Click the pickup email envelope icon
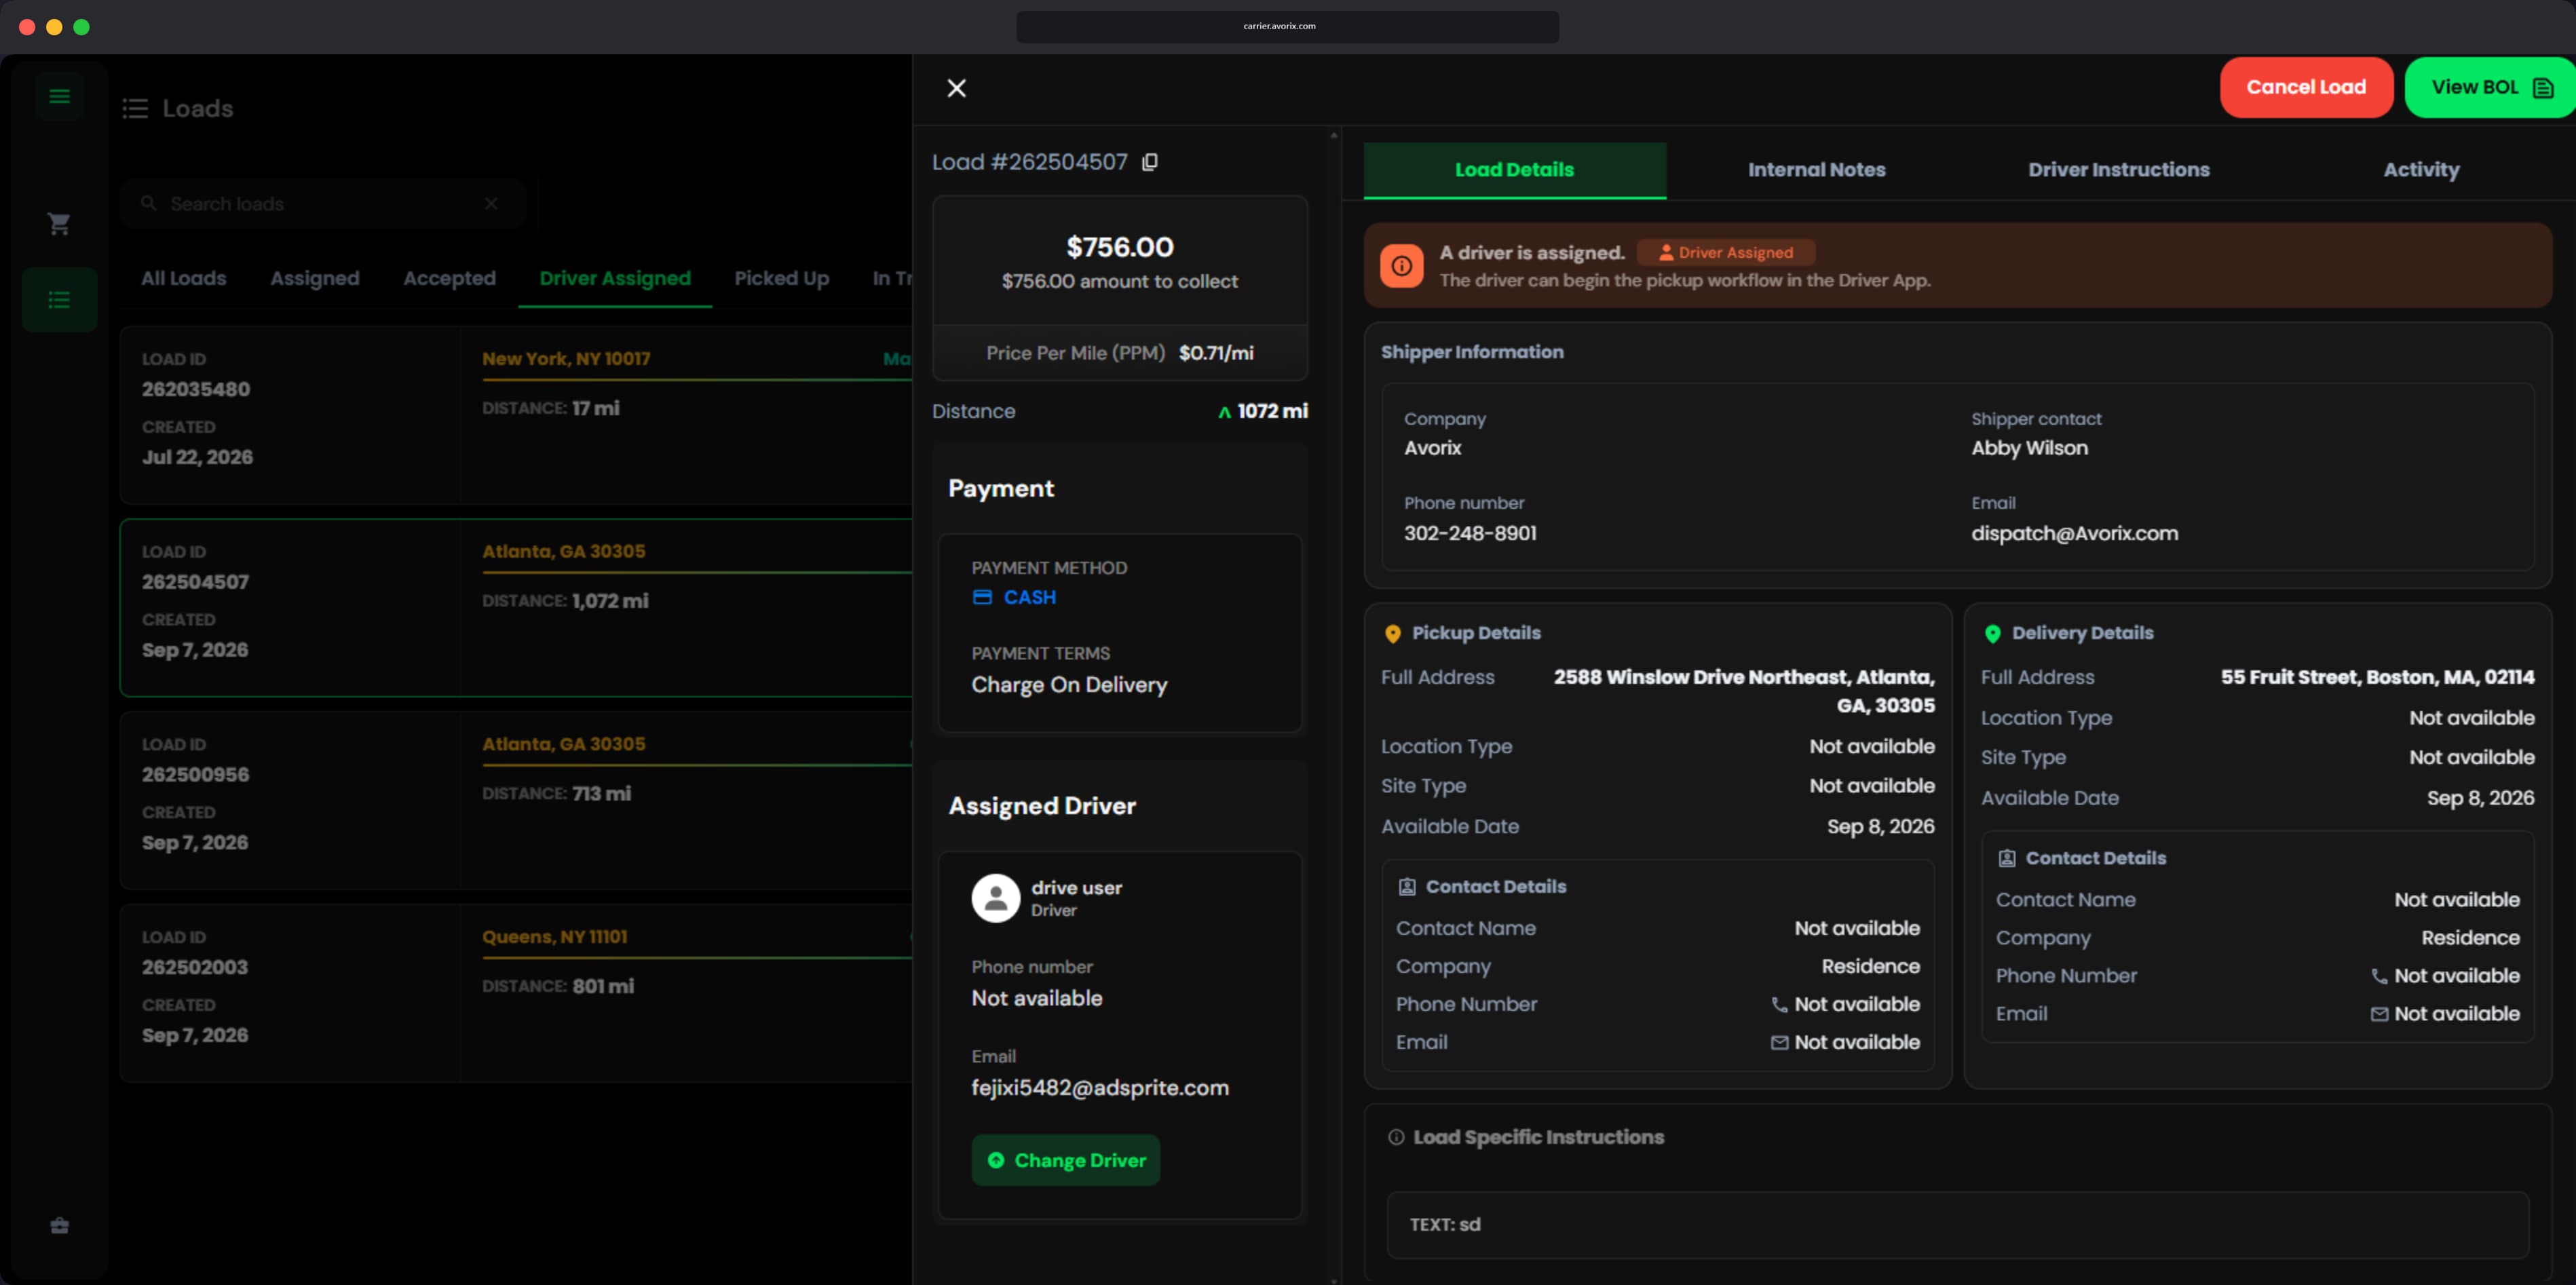Image resolution: width=2576 pixels, height=1285 pixels. [1779, 1042]
